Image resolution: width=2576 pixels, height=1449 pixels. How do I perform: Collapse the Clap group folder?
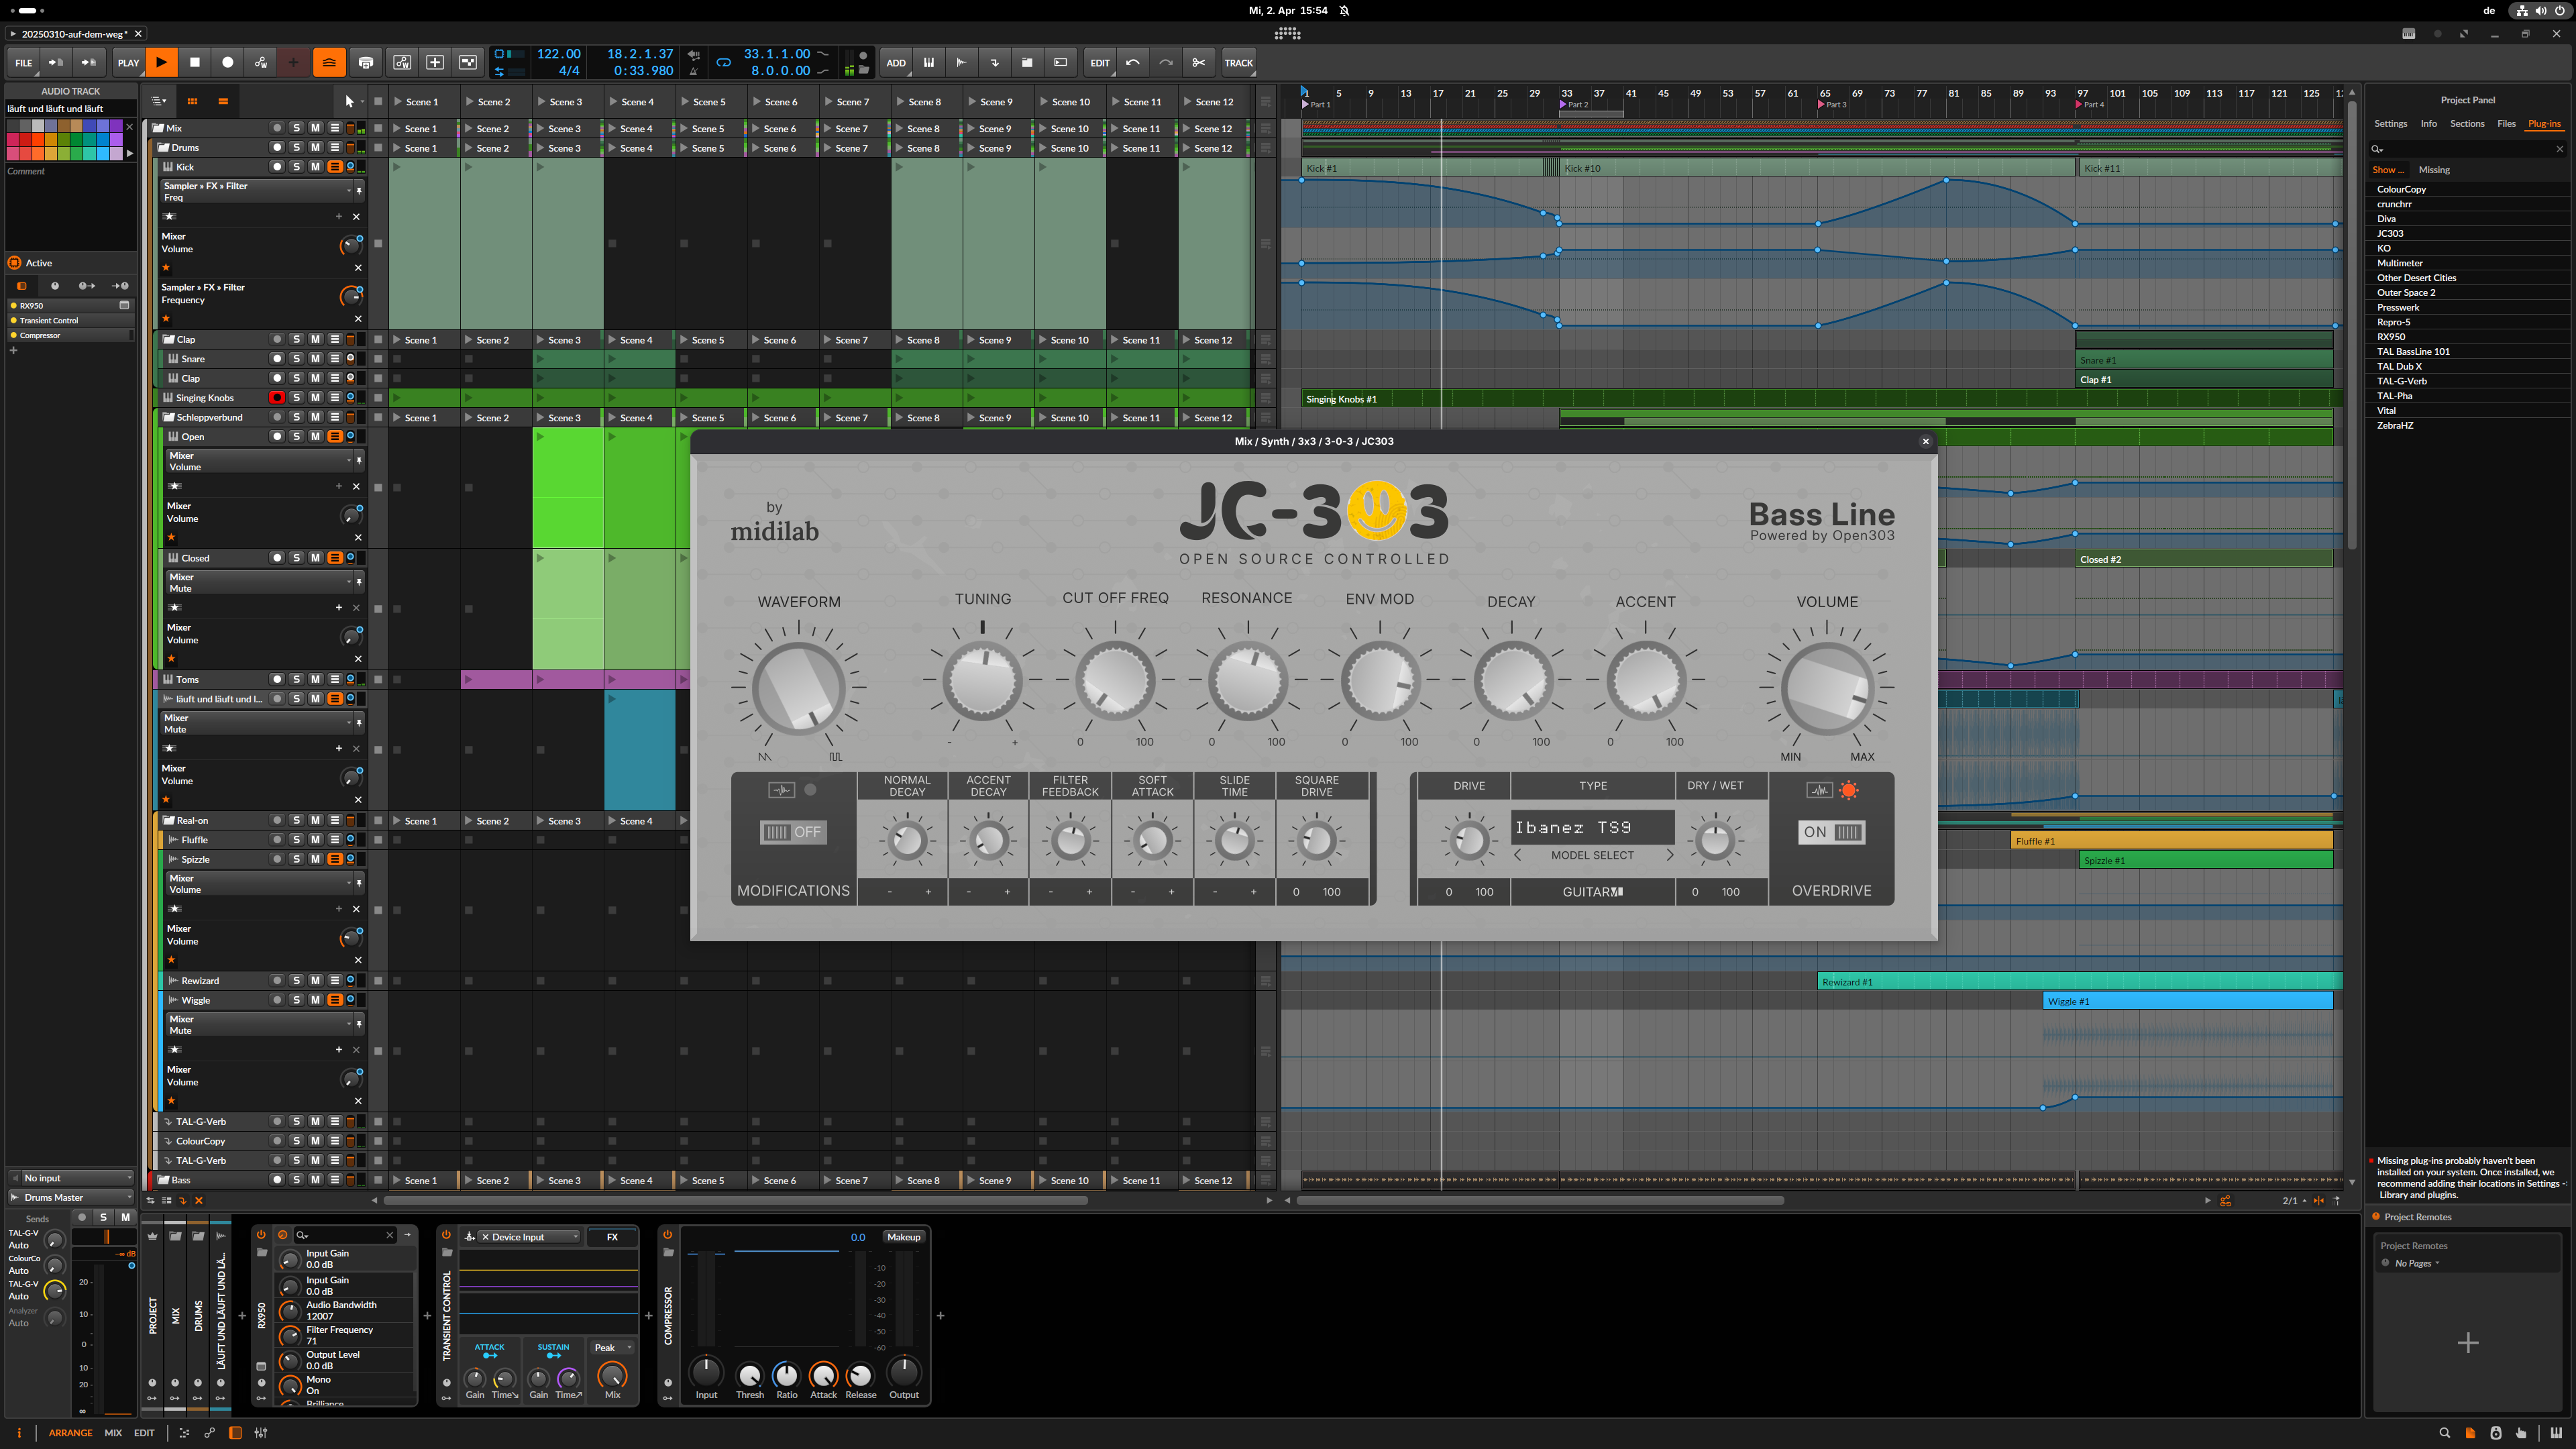click(x=169, y=340)
